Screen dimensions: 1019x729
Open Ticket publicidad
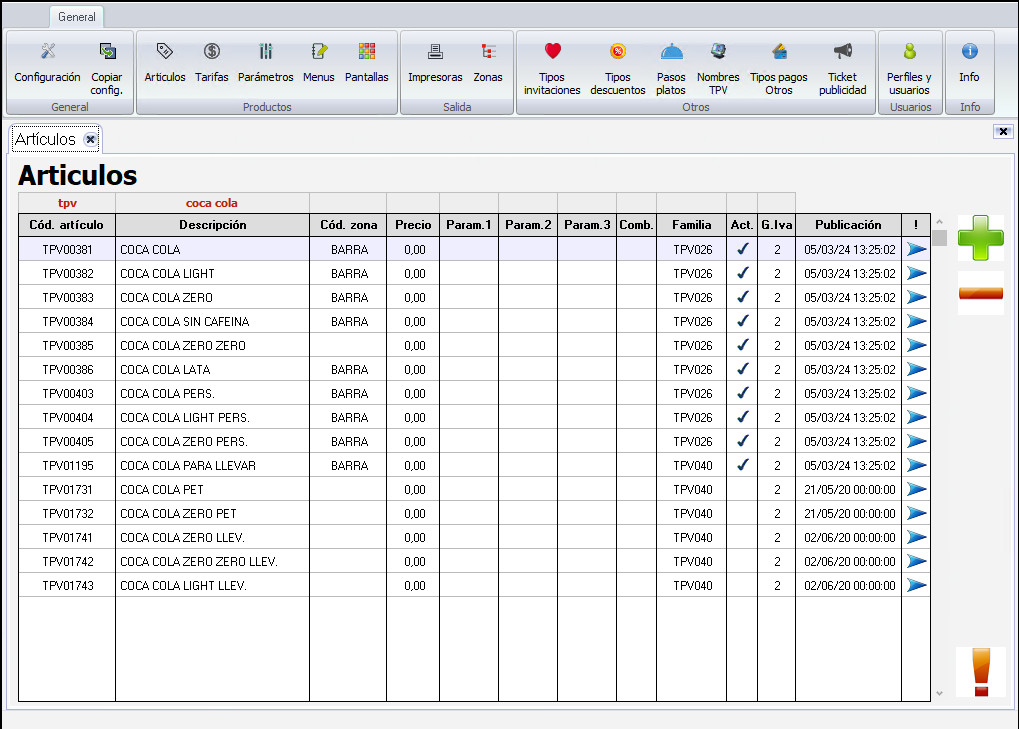pos(842,68)
